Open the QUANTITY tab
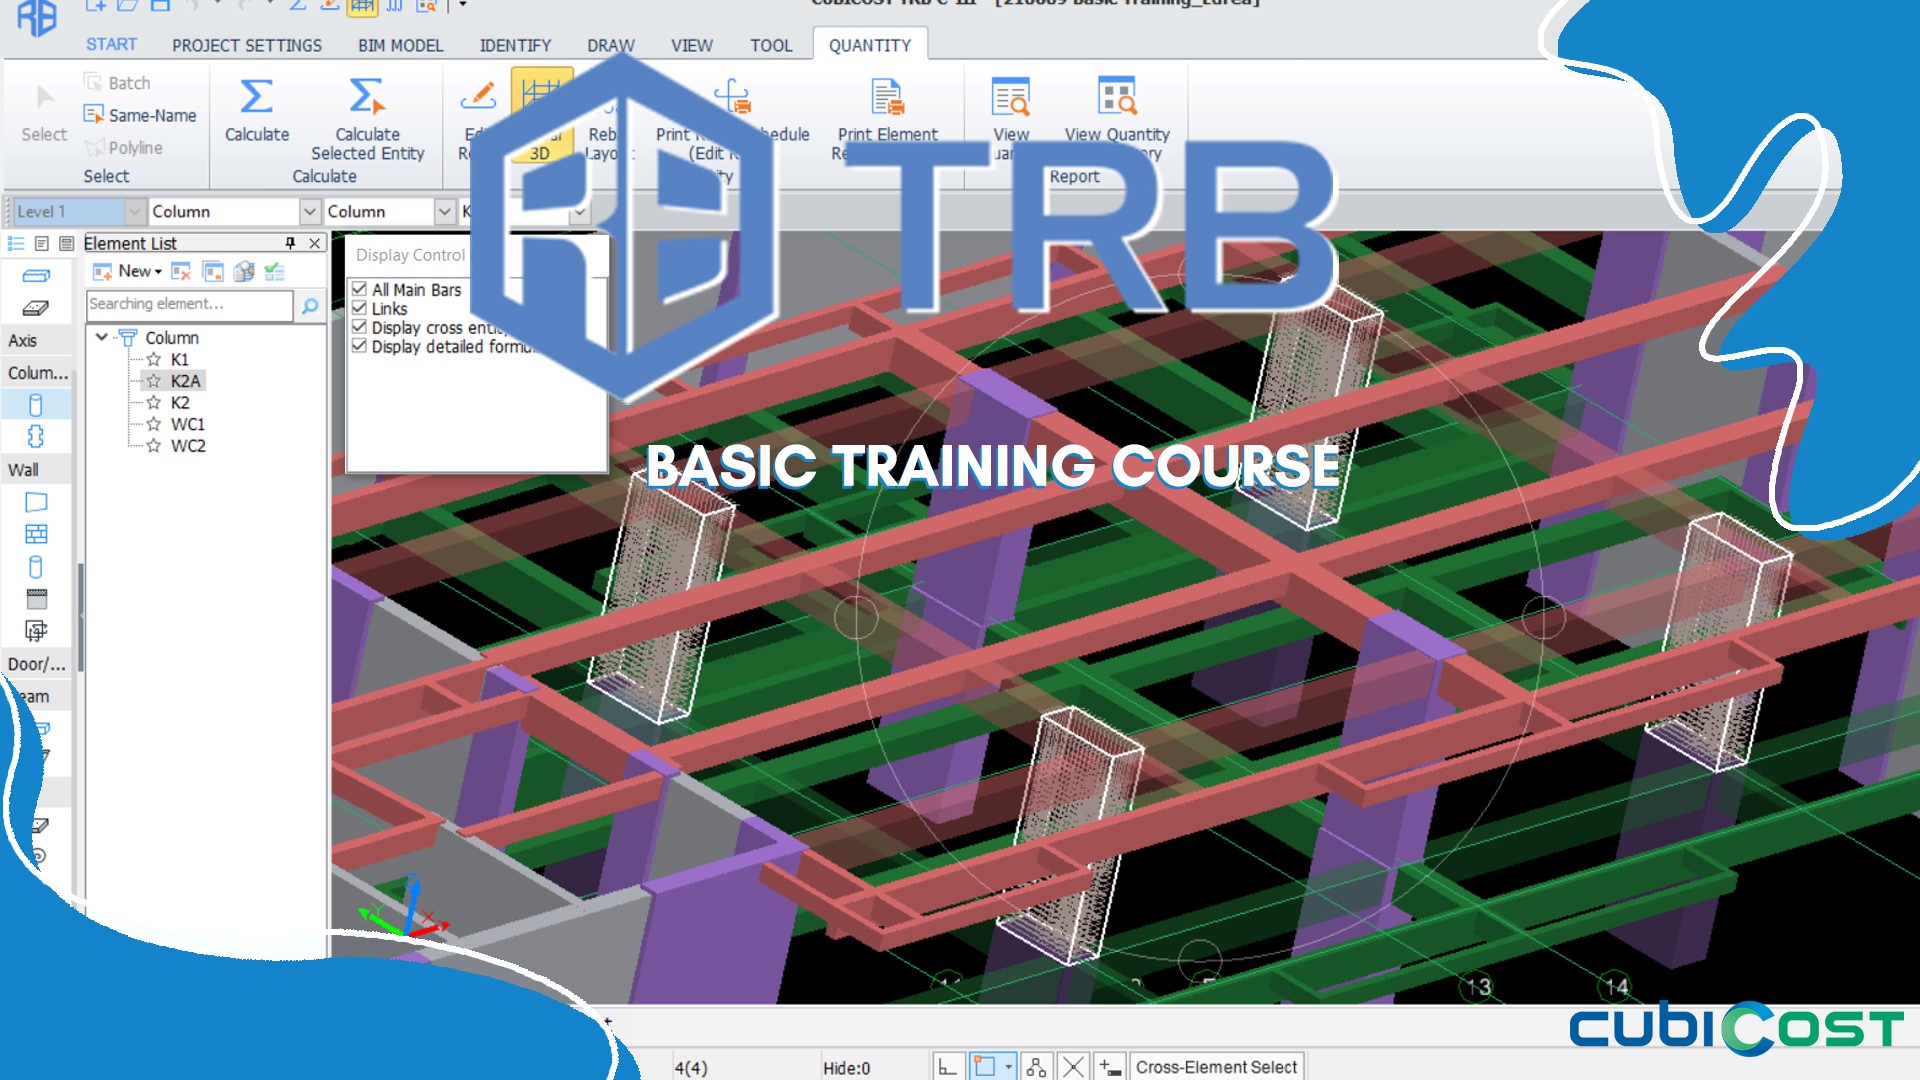The height and width of the screenshot is (1080, 1920). pos(870,45)
